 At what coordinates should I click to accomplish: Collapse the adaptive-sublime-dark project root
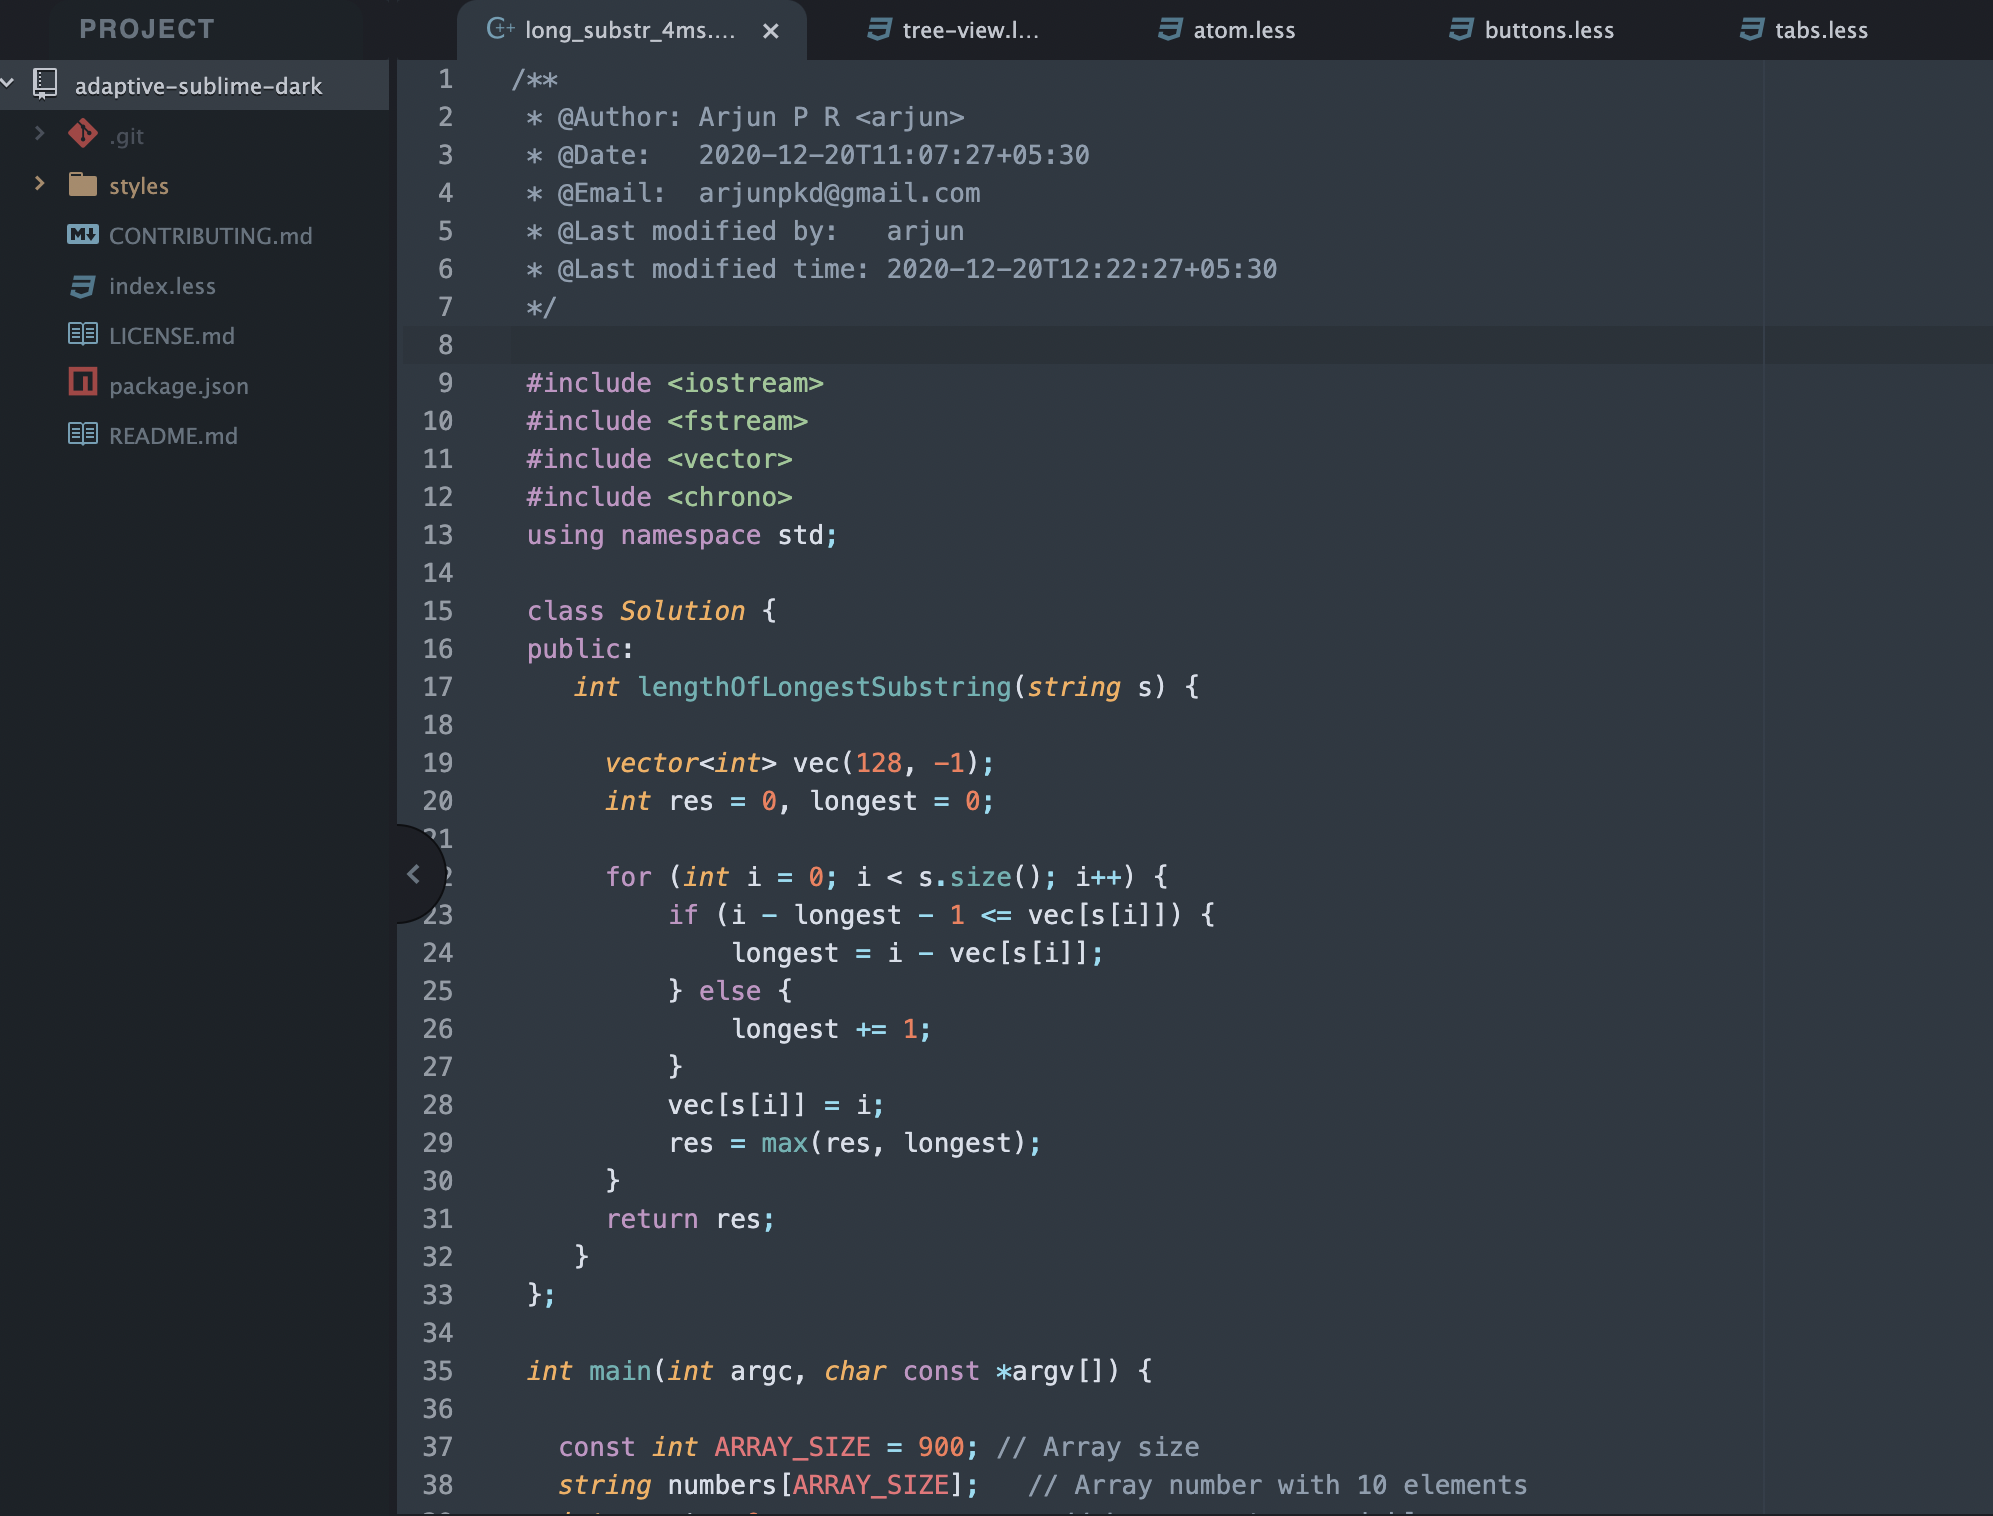tap(9, 84)
